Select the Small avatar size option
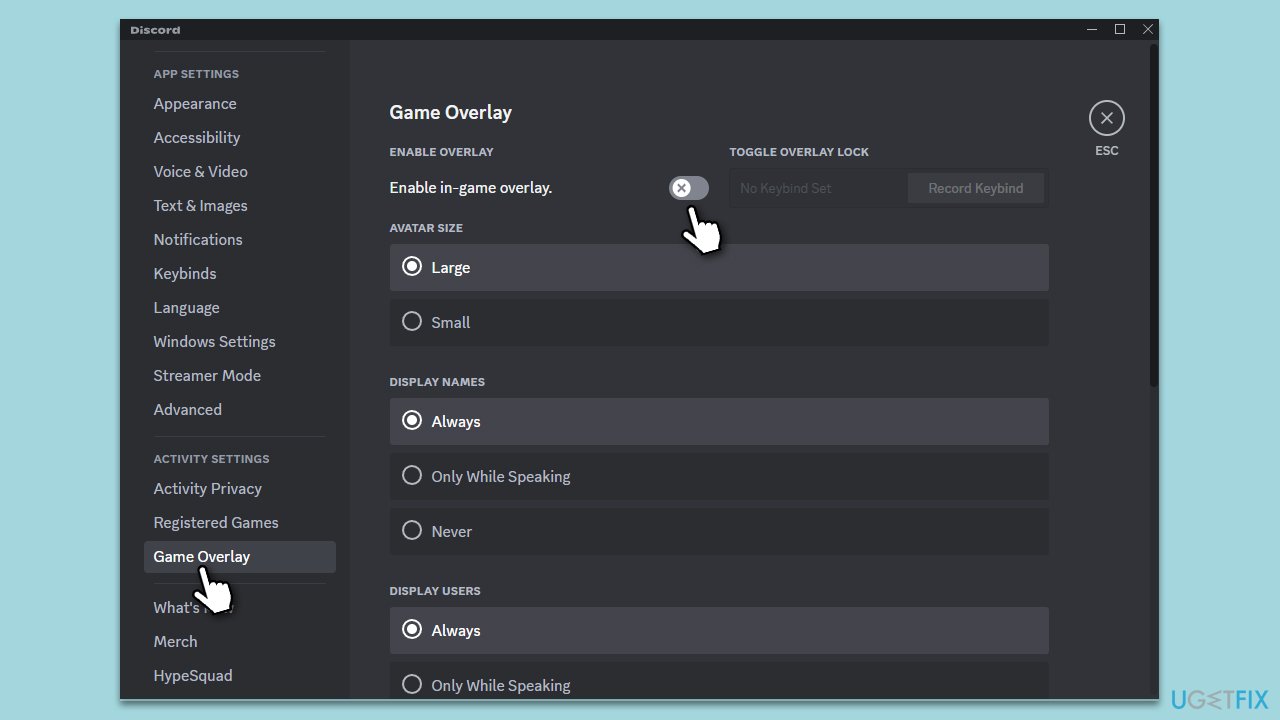Screen dimensions: 1280x720 [x=719, y=322]
